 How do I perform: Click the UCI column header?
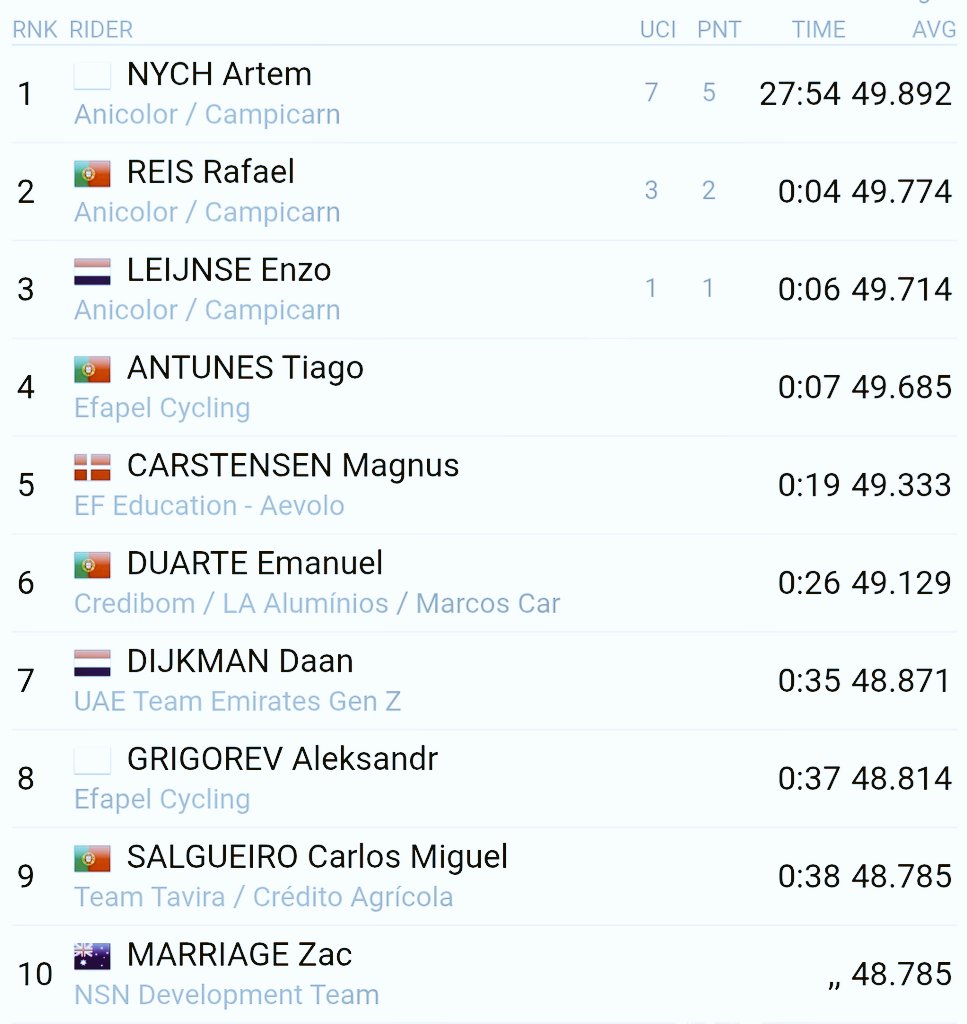click(658, 30)
